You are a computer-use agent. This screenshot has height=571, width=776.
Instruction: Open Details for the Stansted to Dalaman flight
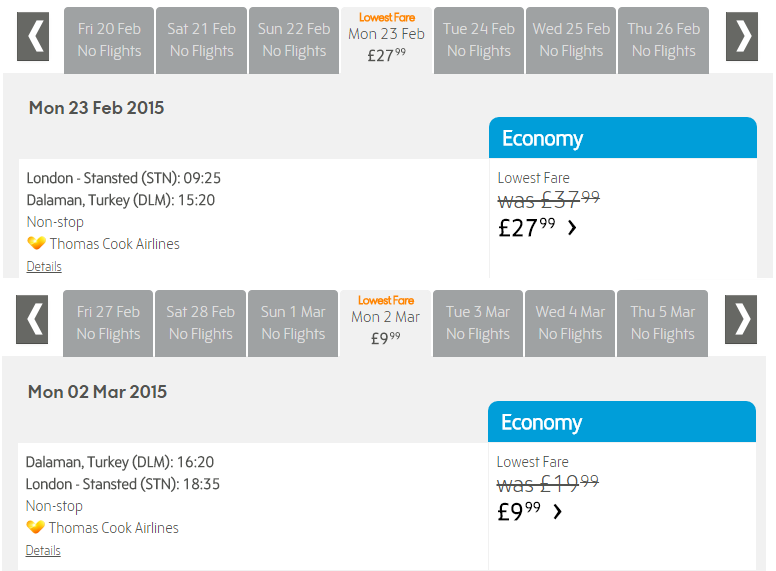44,267
